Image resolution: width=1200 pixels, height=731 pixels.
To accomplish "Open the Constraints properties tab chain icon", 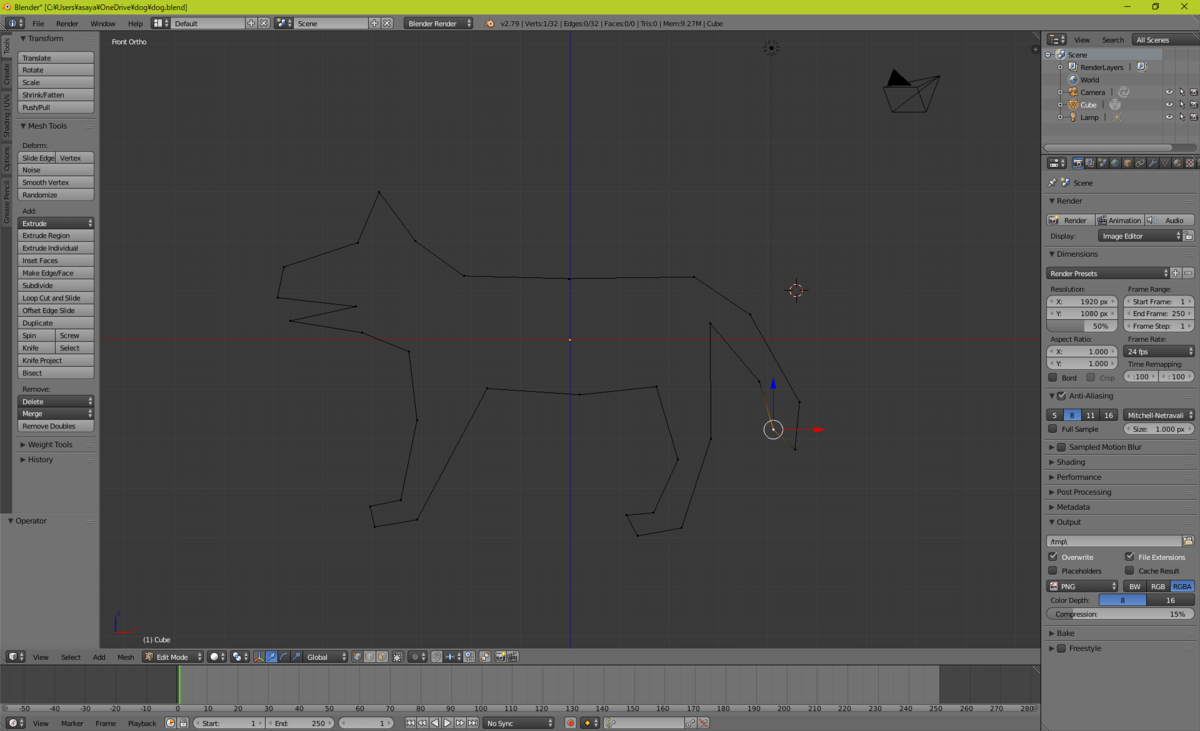I will click(x=1140, y=163).
